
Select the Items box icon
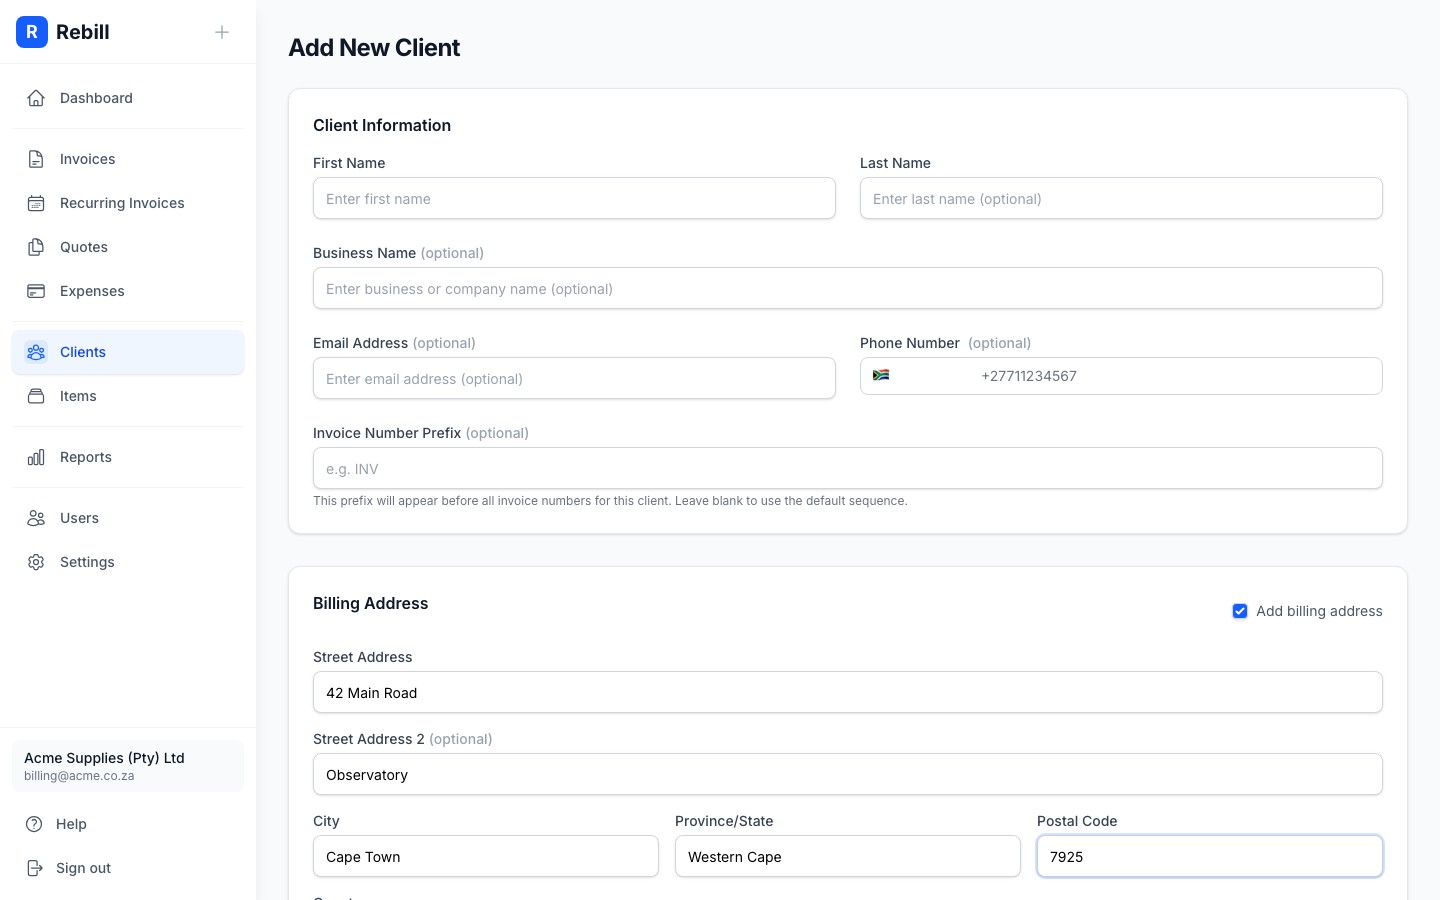(x=36, y=396)
